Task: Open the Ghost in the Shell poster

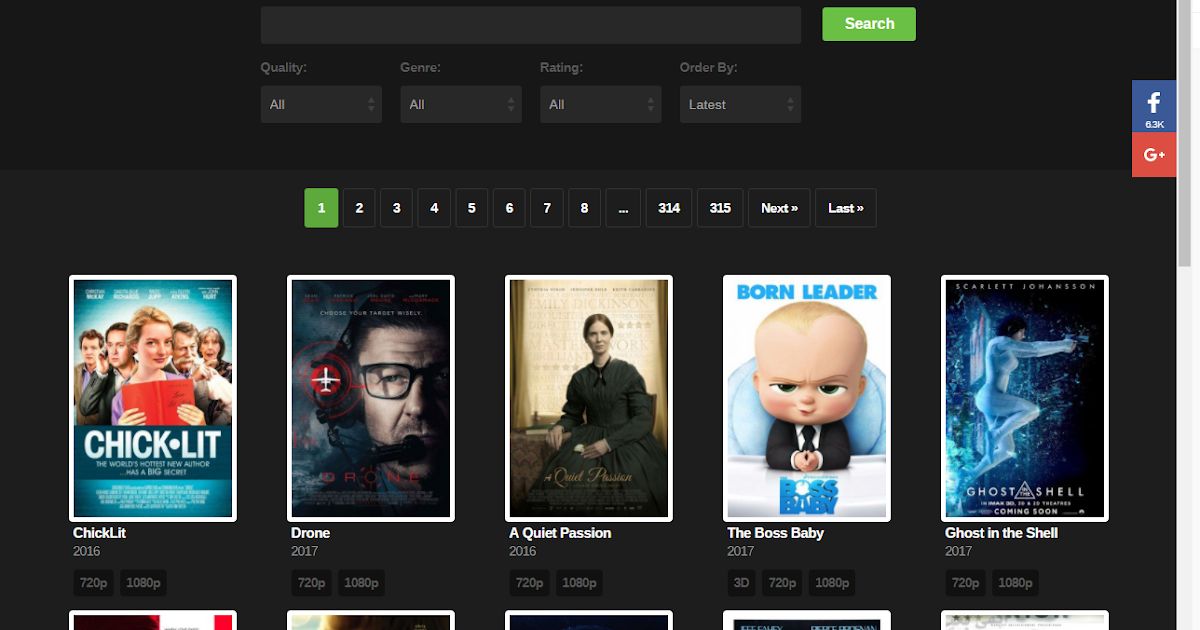Action: (x=1025, y=398)
